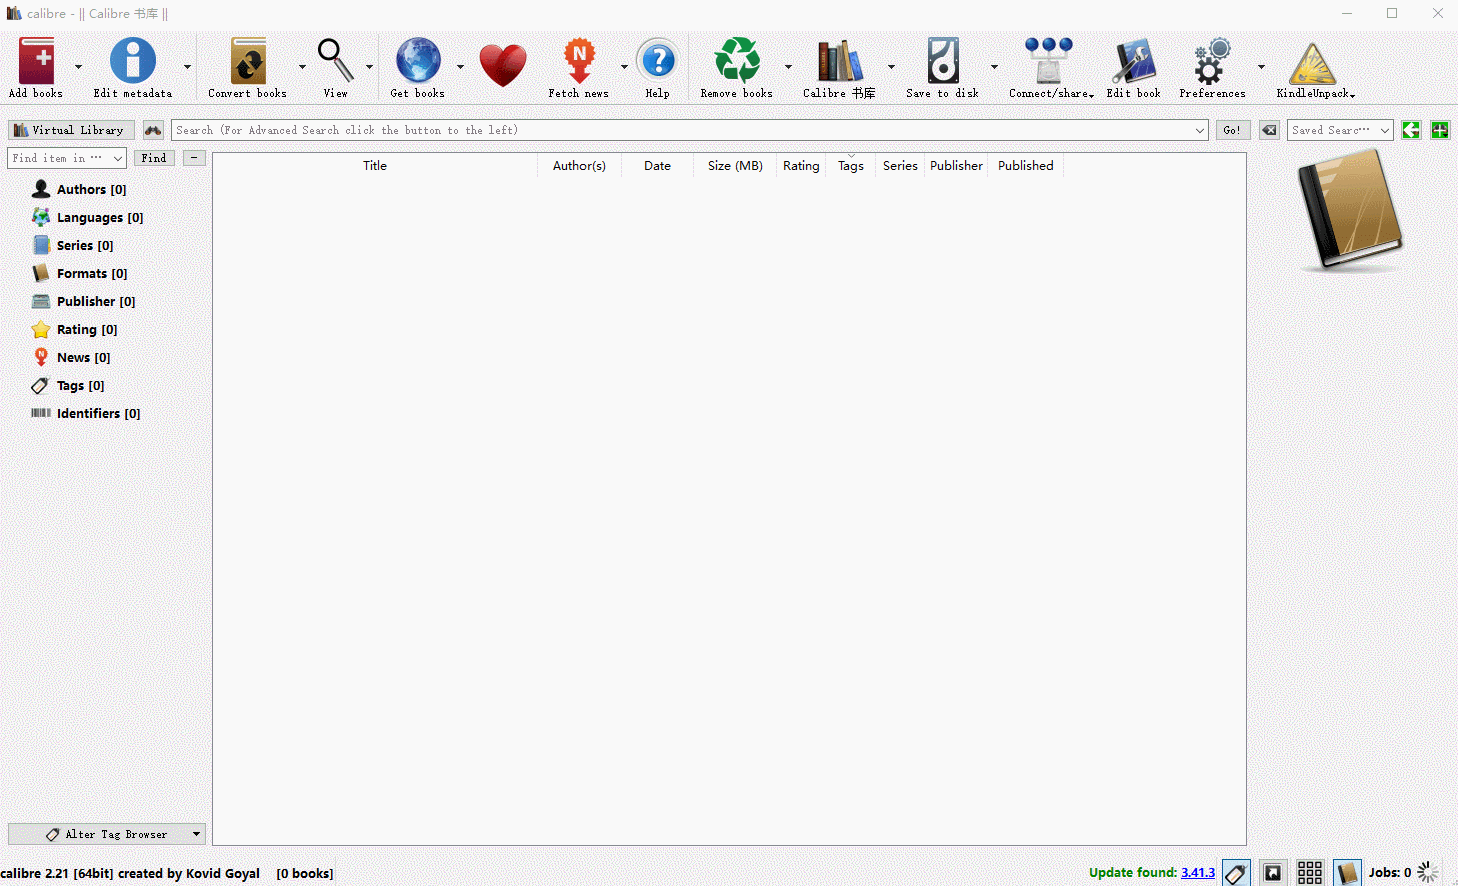Open Preferences gear icon
Image resolution: width=1458 pixels, height=886 pixels.
1211,62
